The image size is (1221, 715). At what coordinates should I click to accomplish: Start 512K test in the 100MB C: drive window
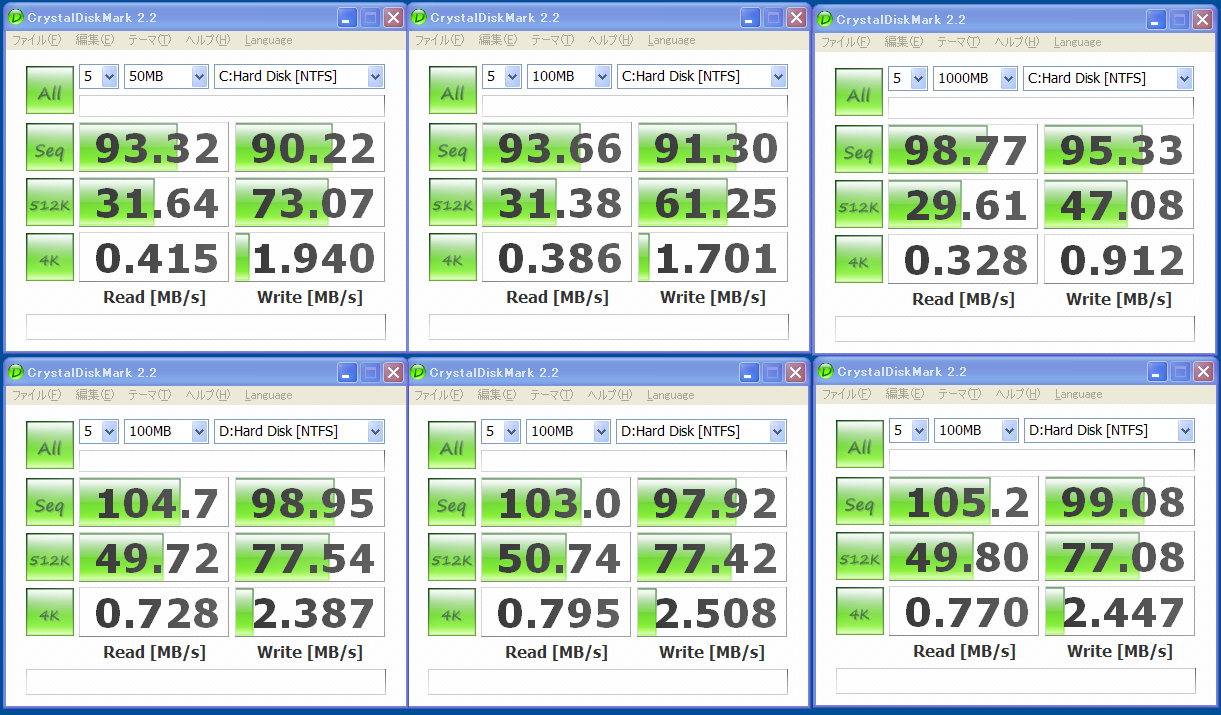[x=453, y=203]
